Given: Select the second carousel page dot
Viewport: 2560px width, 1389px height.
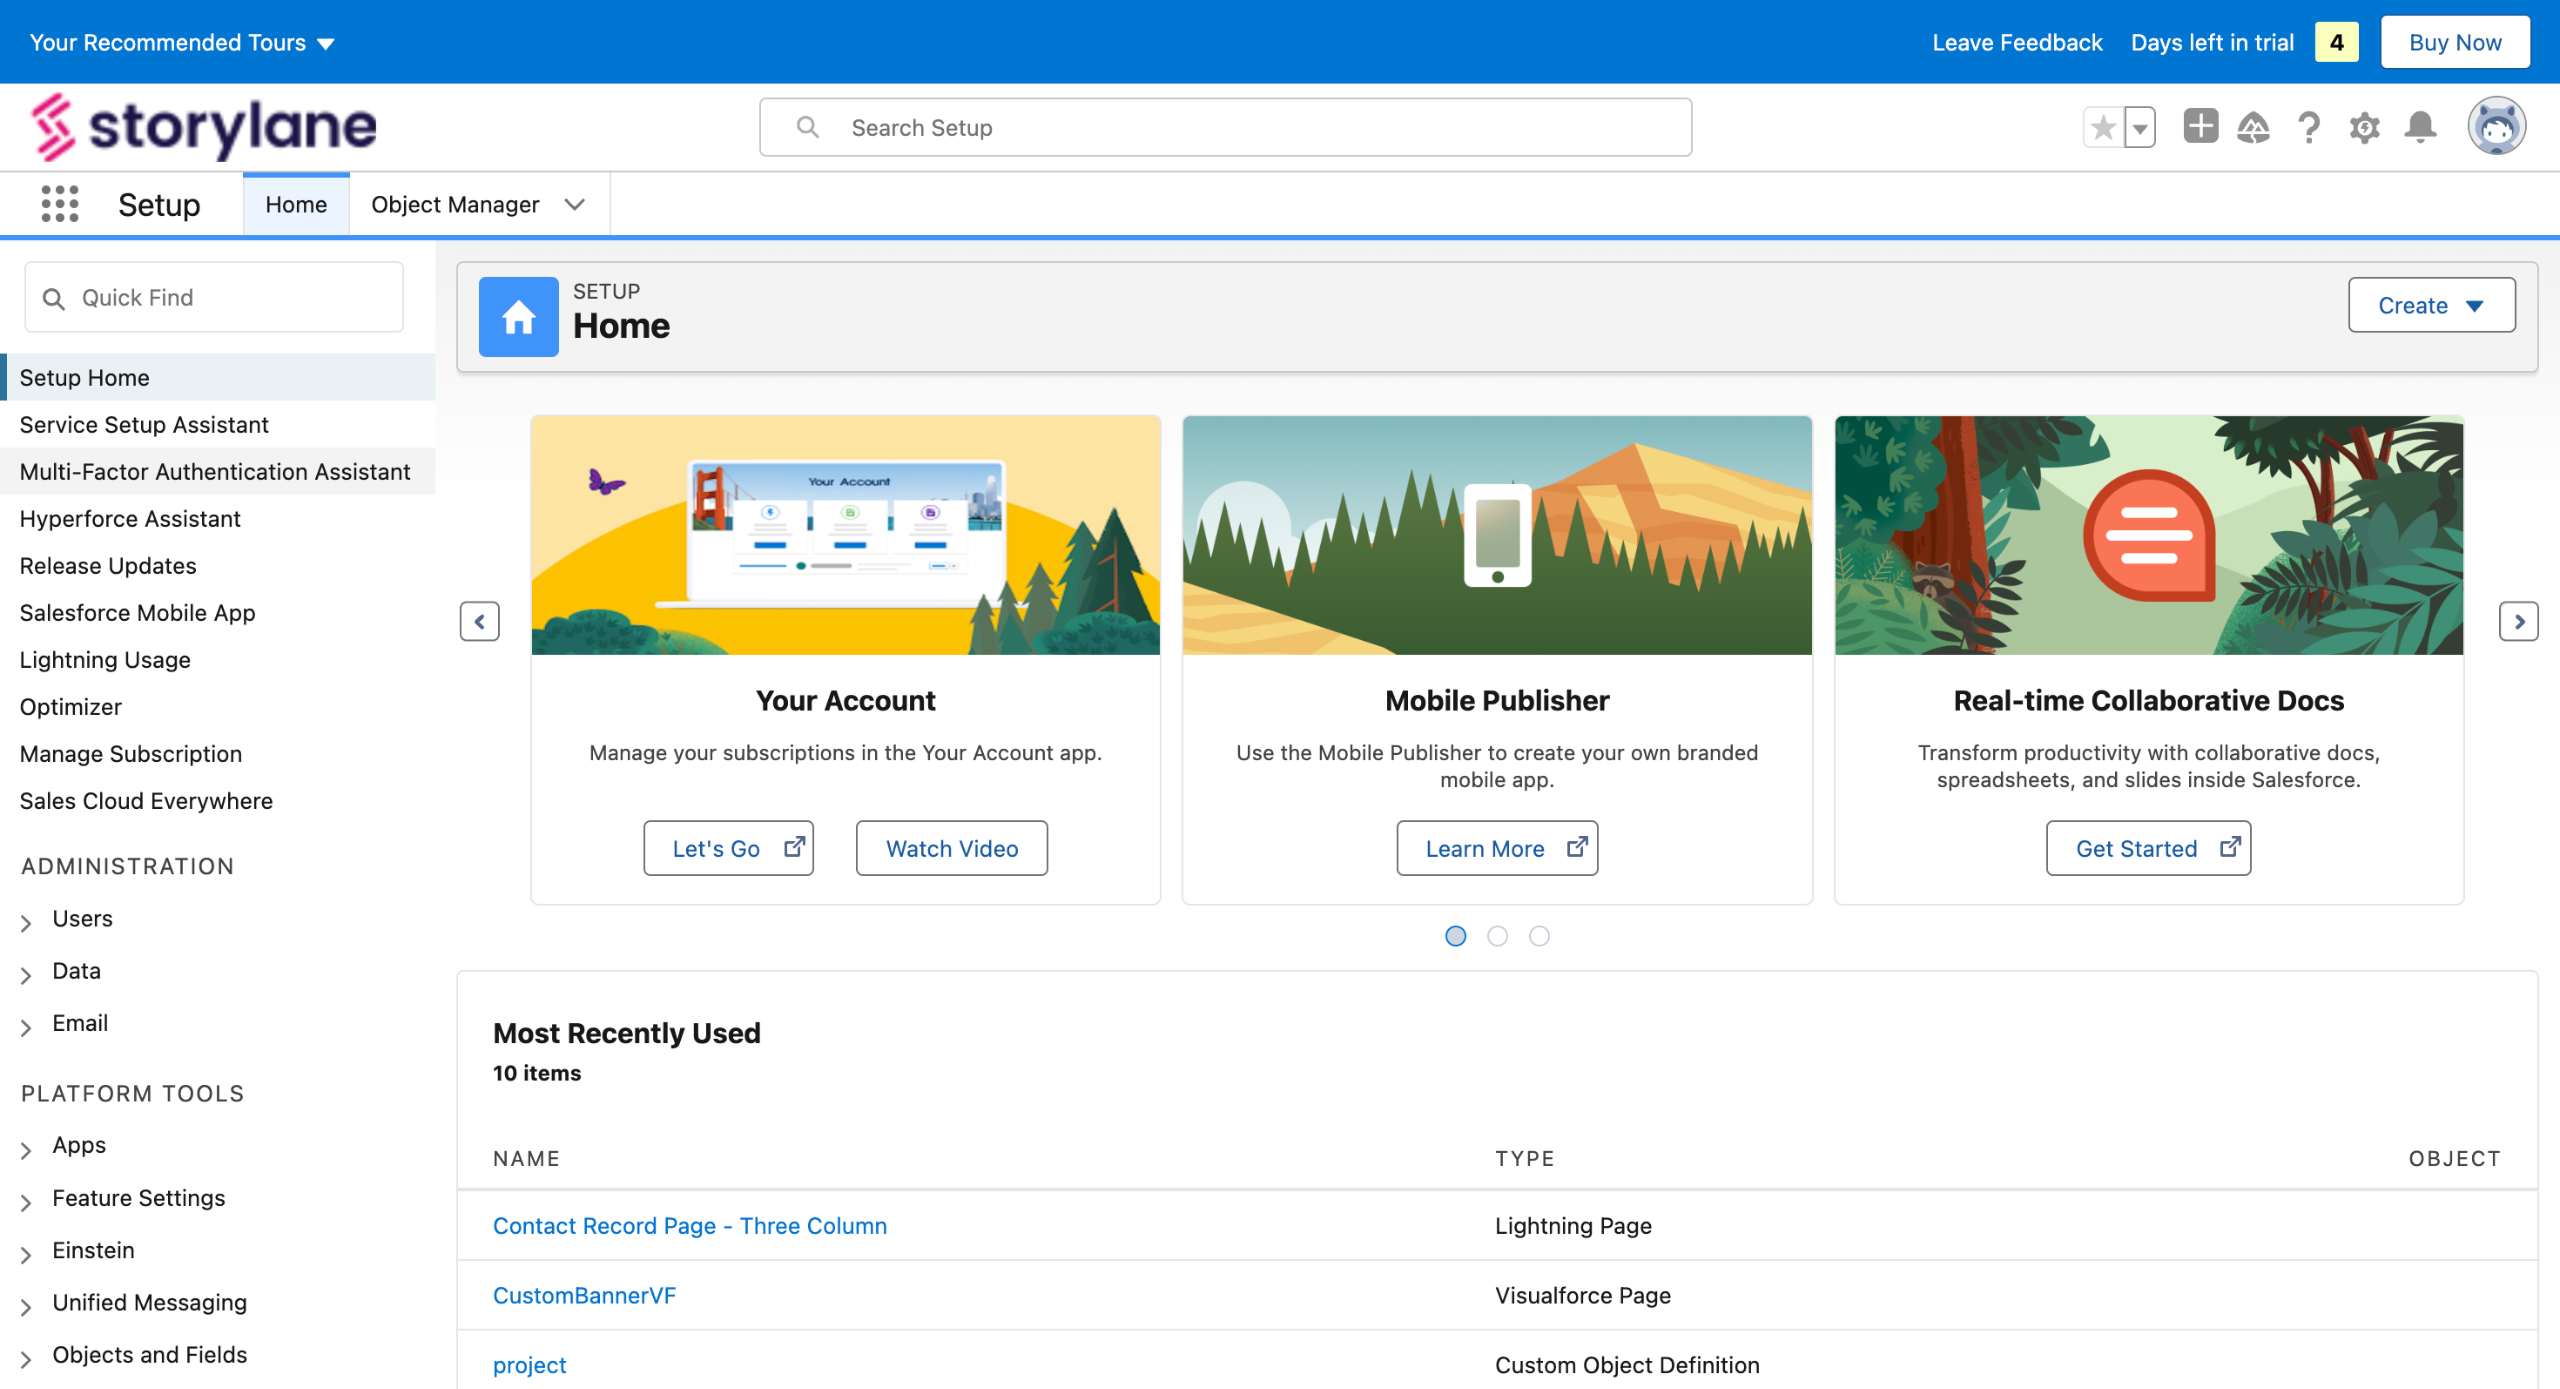Looking at the screenshot, I should [1497, 935].
